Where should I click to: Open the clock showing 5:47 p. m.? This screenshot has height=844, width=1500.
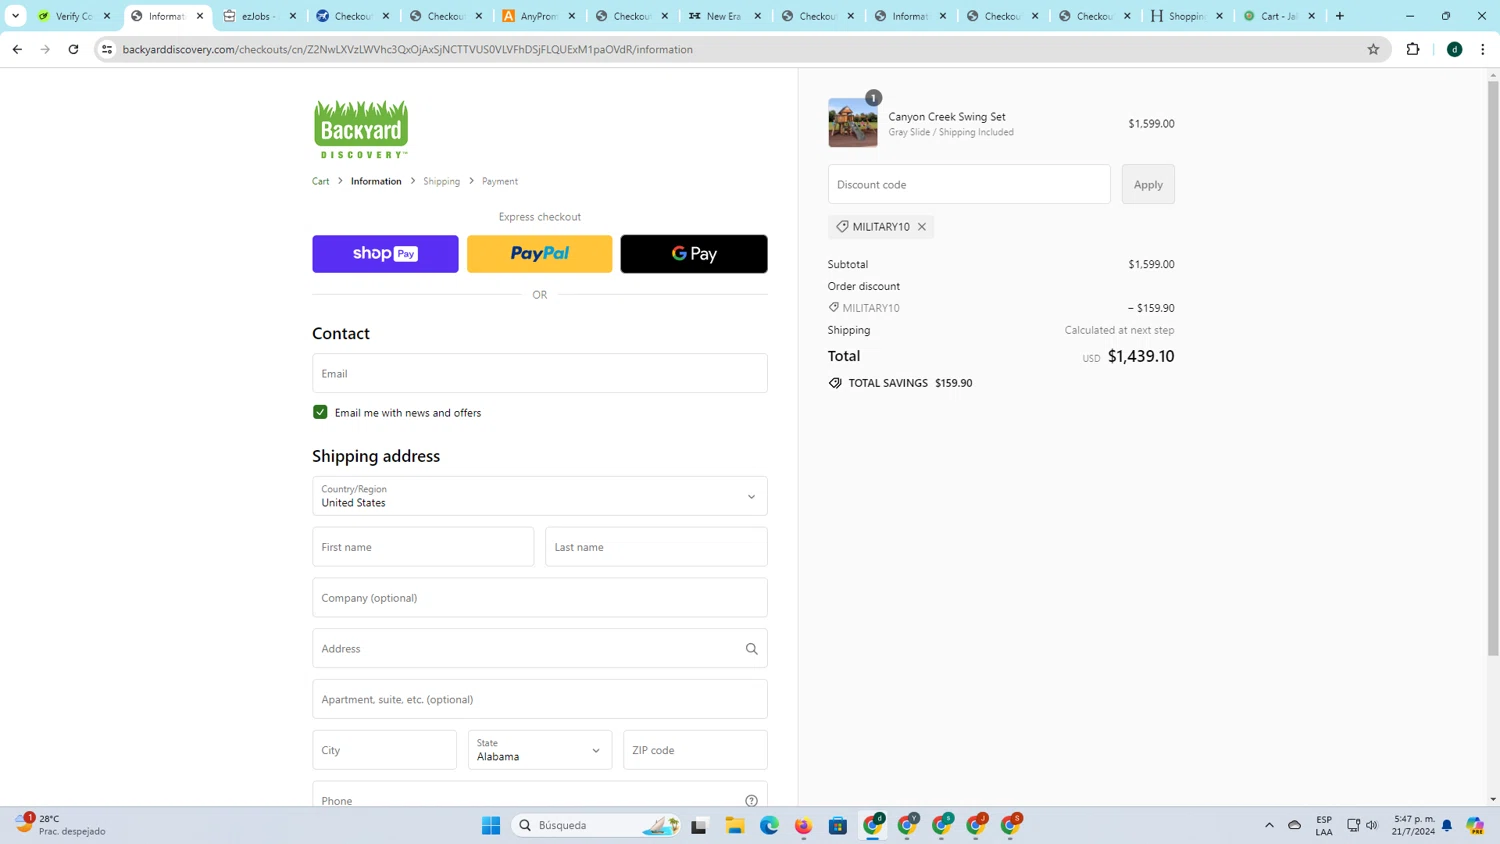pyautogui.click(x=1413, y=825)
